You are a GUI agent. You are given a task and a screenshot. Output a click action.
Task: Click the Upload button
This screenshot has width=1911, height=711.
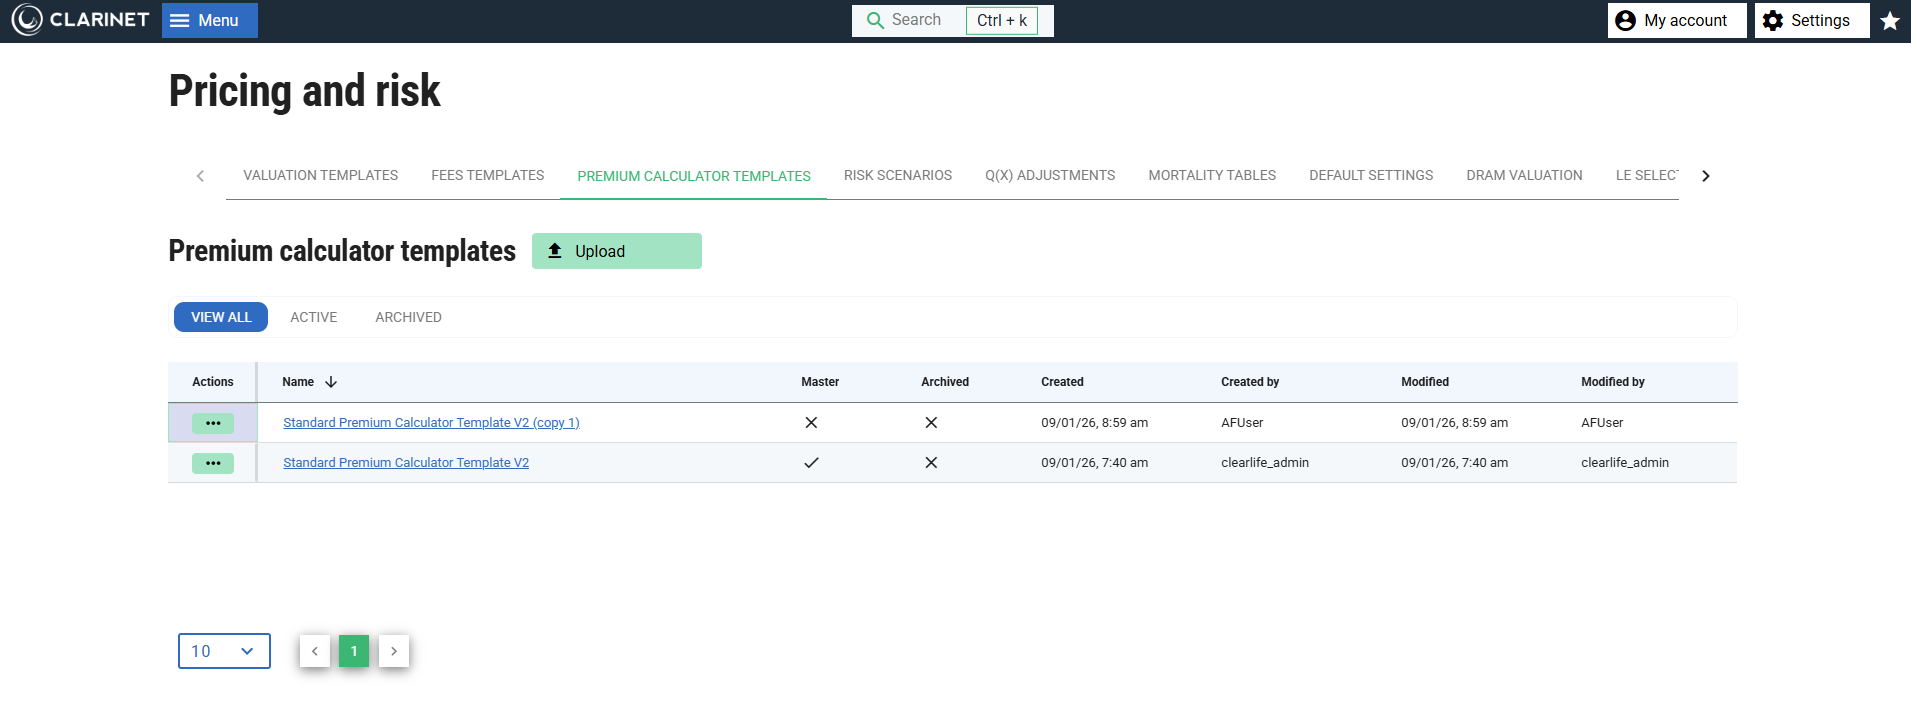click(x=616, y=251)
